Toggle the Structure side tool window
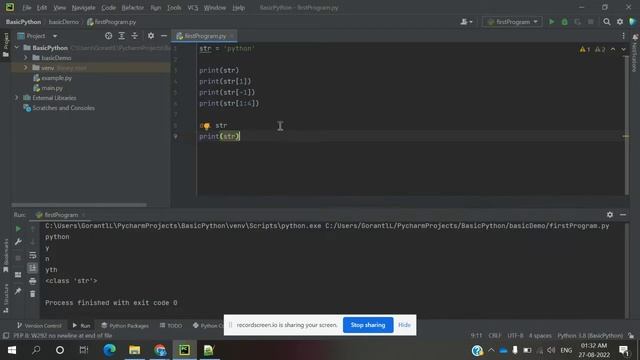 pyautogui.click(x=5, y=298)
